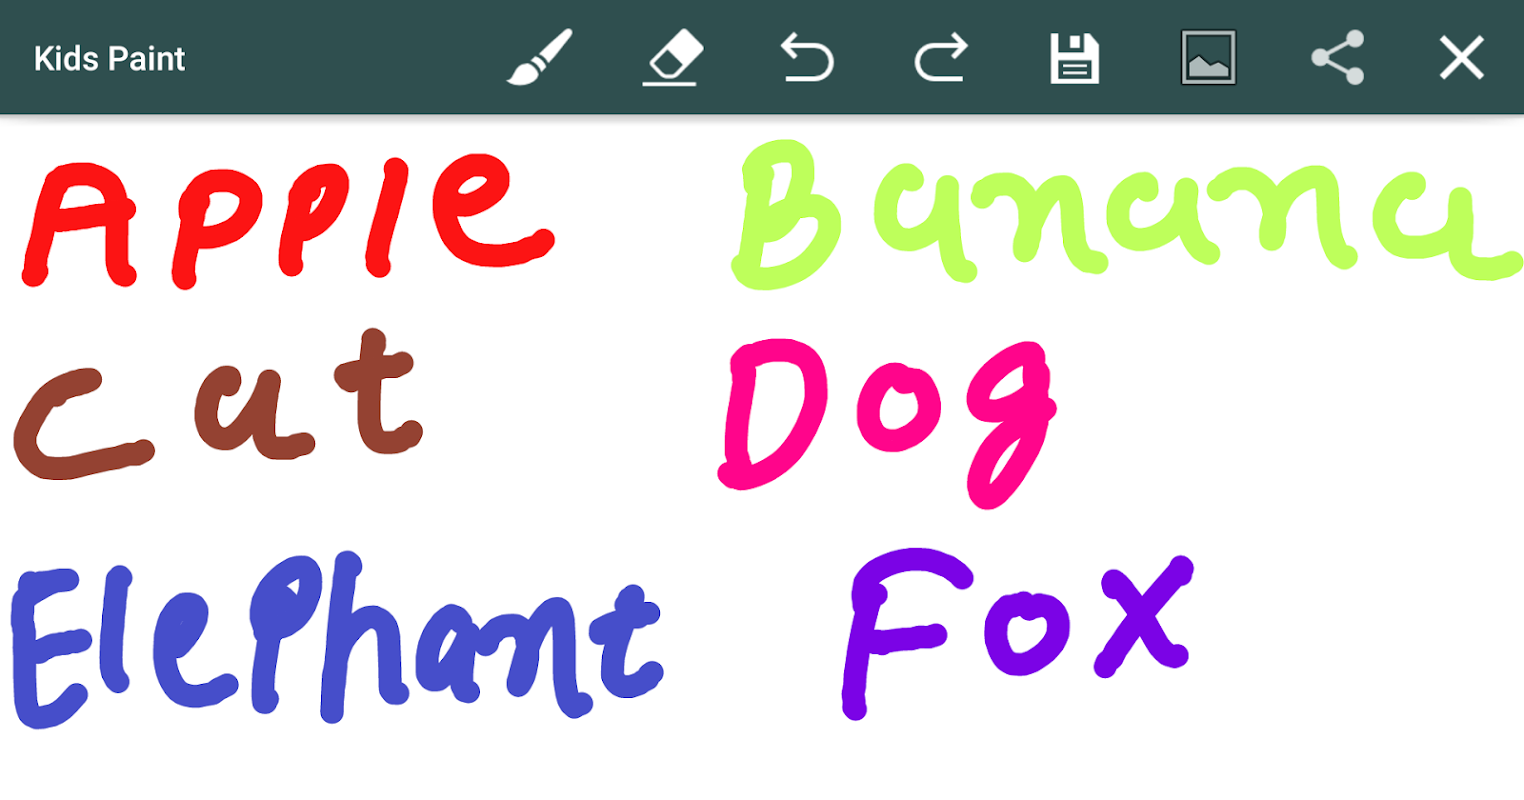Tap the pink handwritten word Dog

point(887,424)
